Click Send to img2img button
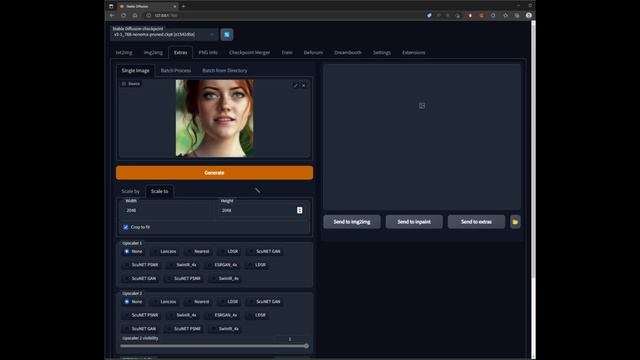 coord(352,222)
